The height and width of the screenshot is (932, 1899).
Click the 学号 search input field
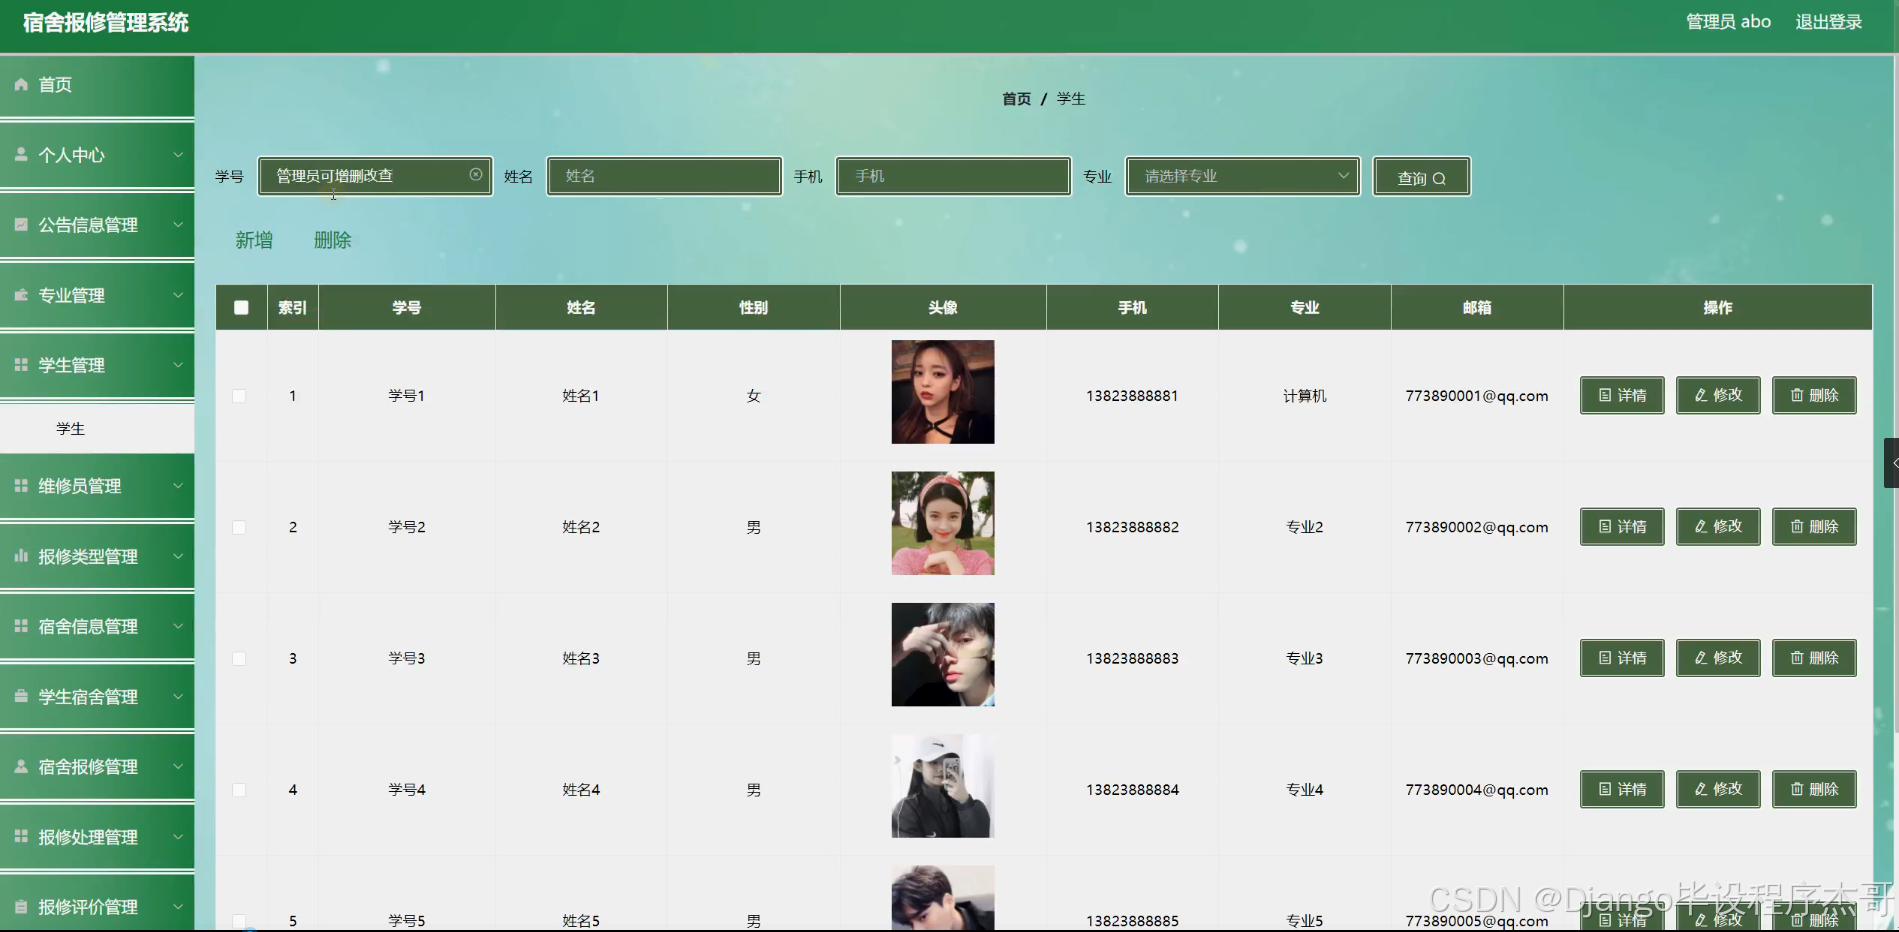click(x=375, y=176)
